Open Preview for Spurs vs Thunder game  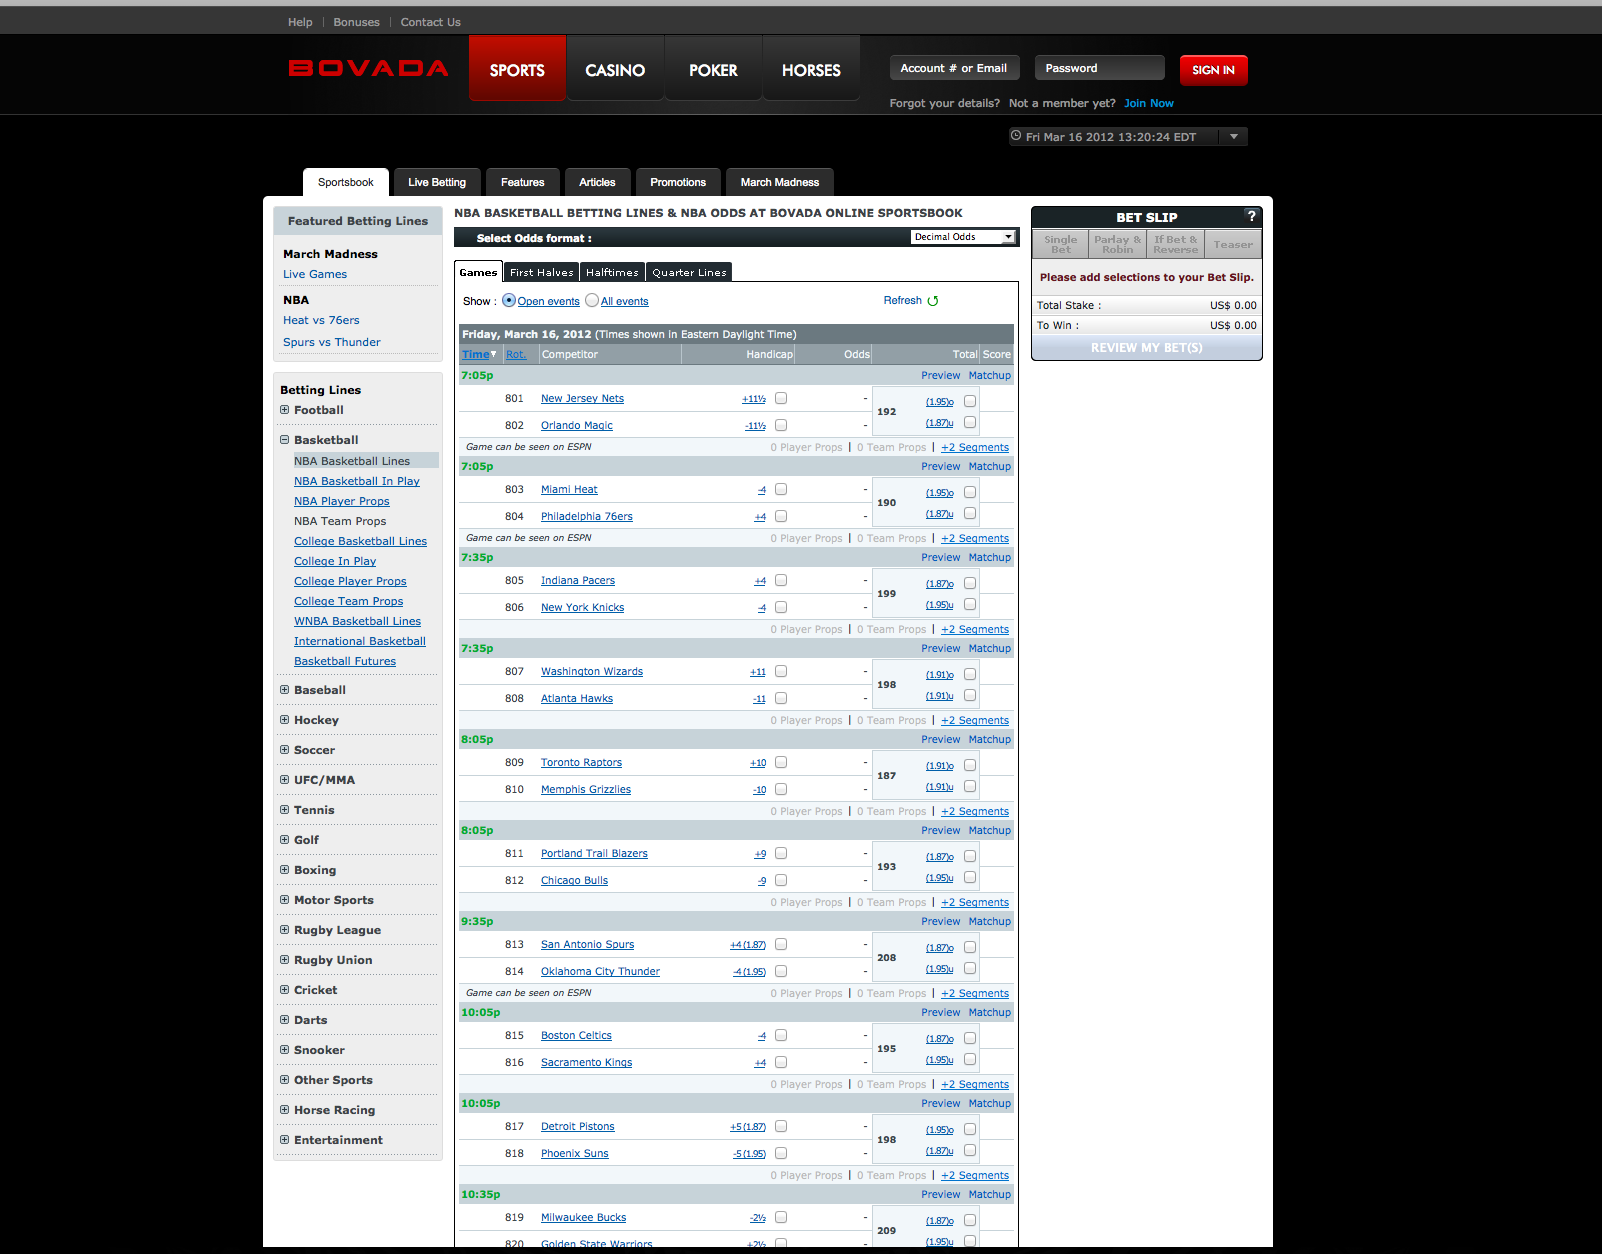pos(941,921)
